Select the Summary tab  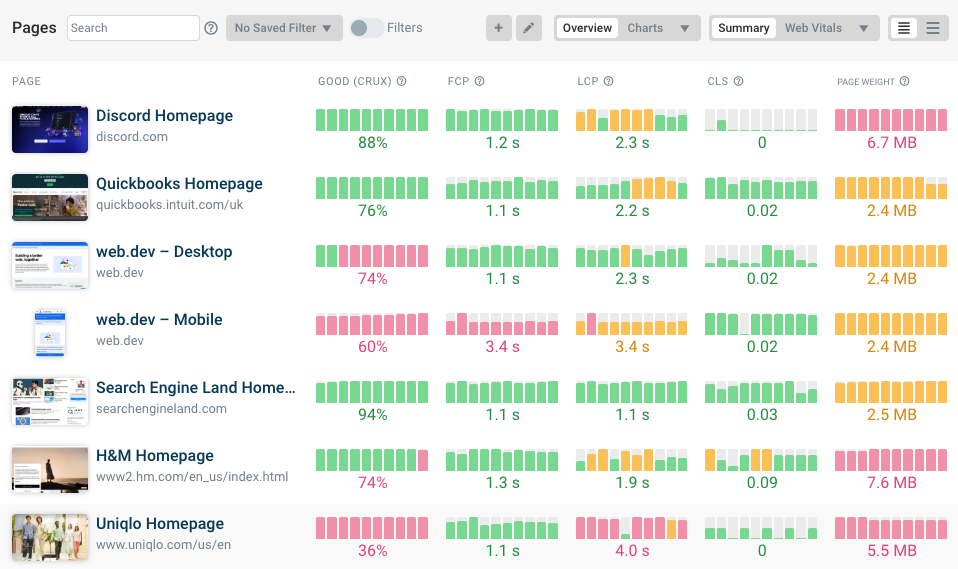click(744, 28)
